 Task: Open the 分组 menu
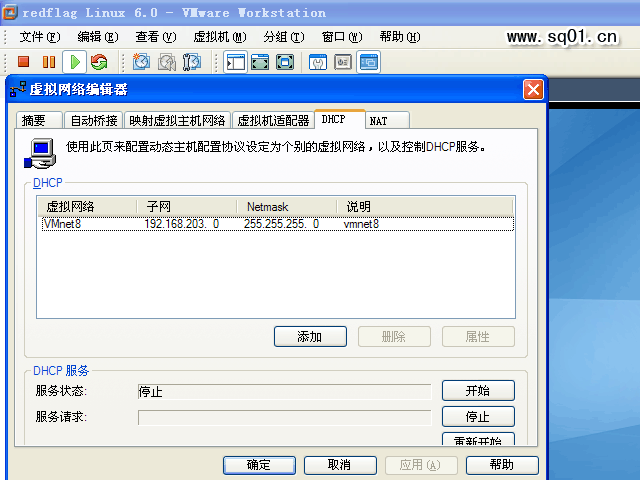tap(284, 37)
